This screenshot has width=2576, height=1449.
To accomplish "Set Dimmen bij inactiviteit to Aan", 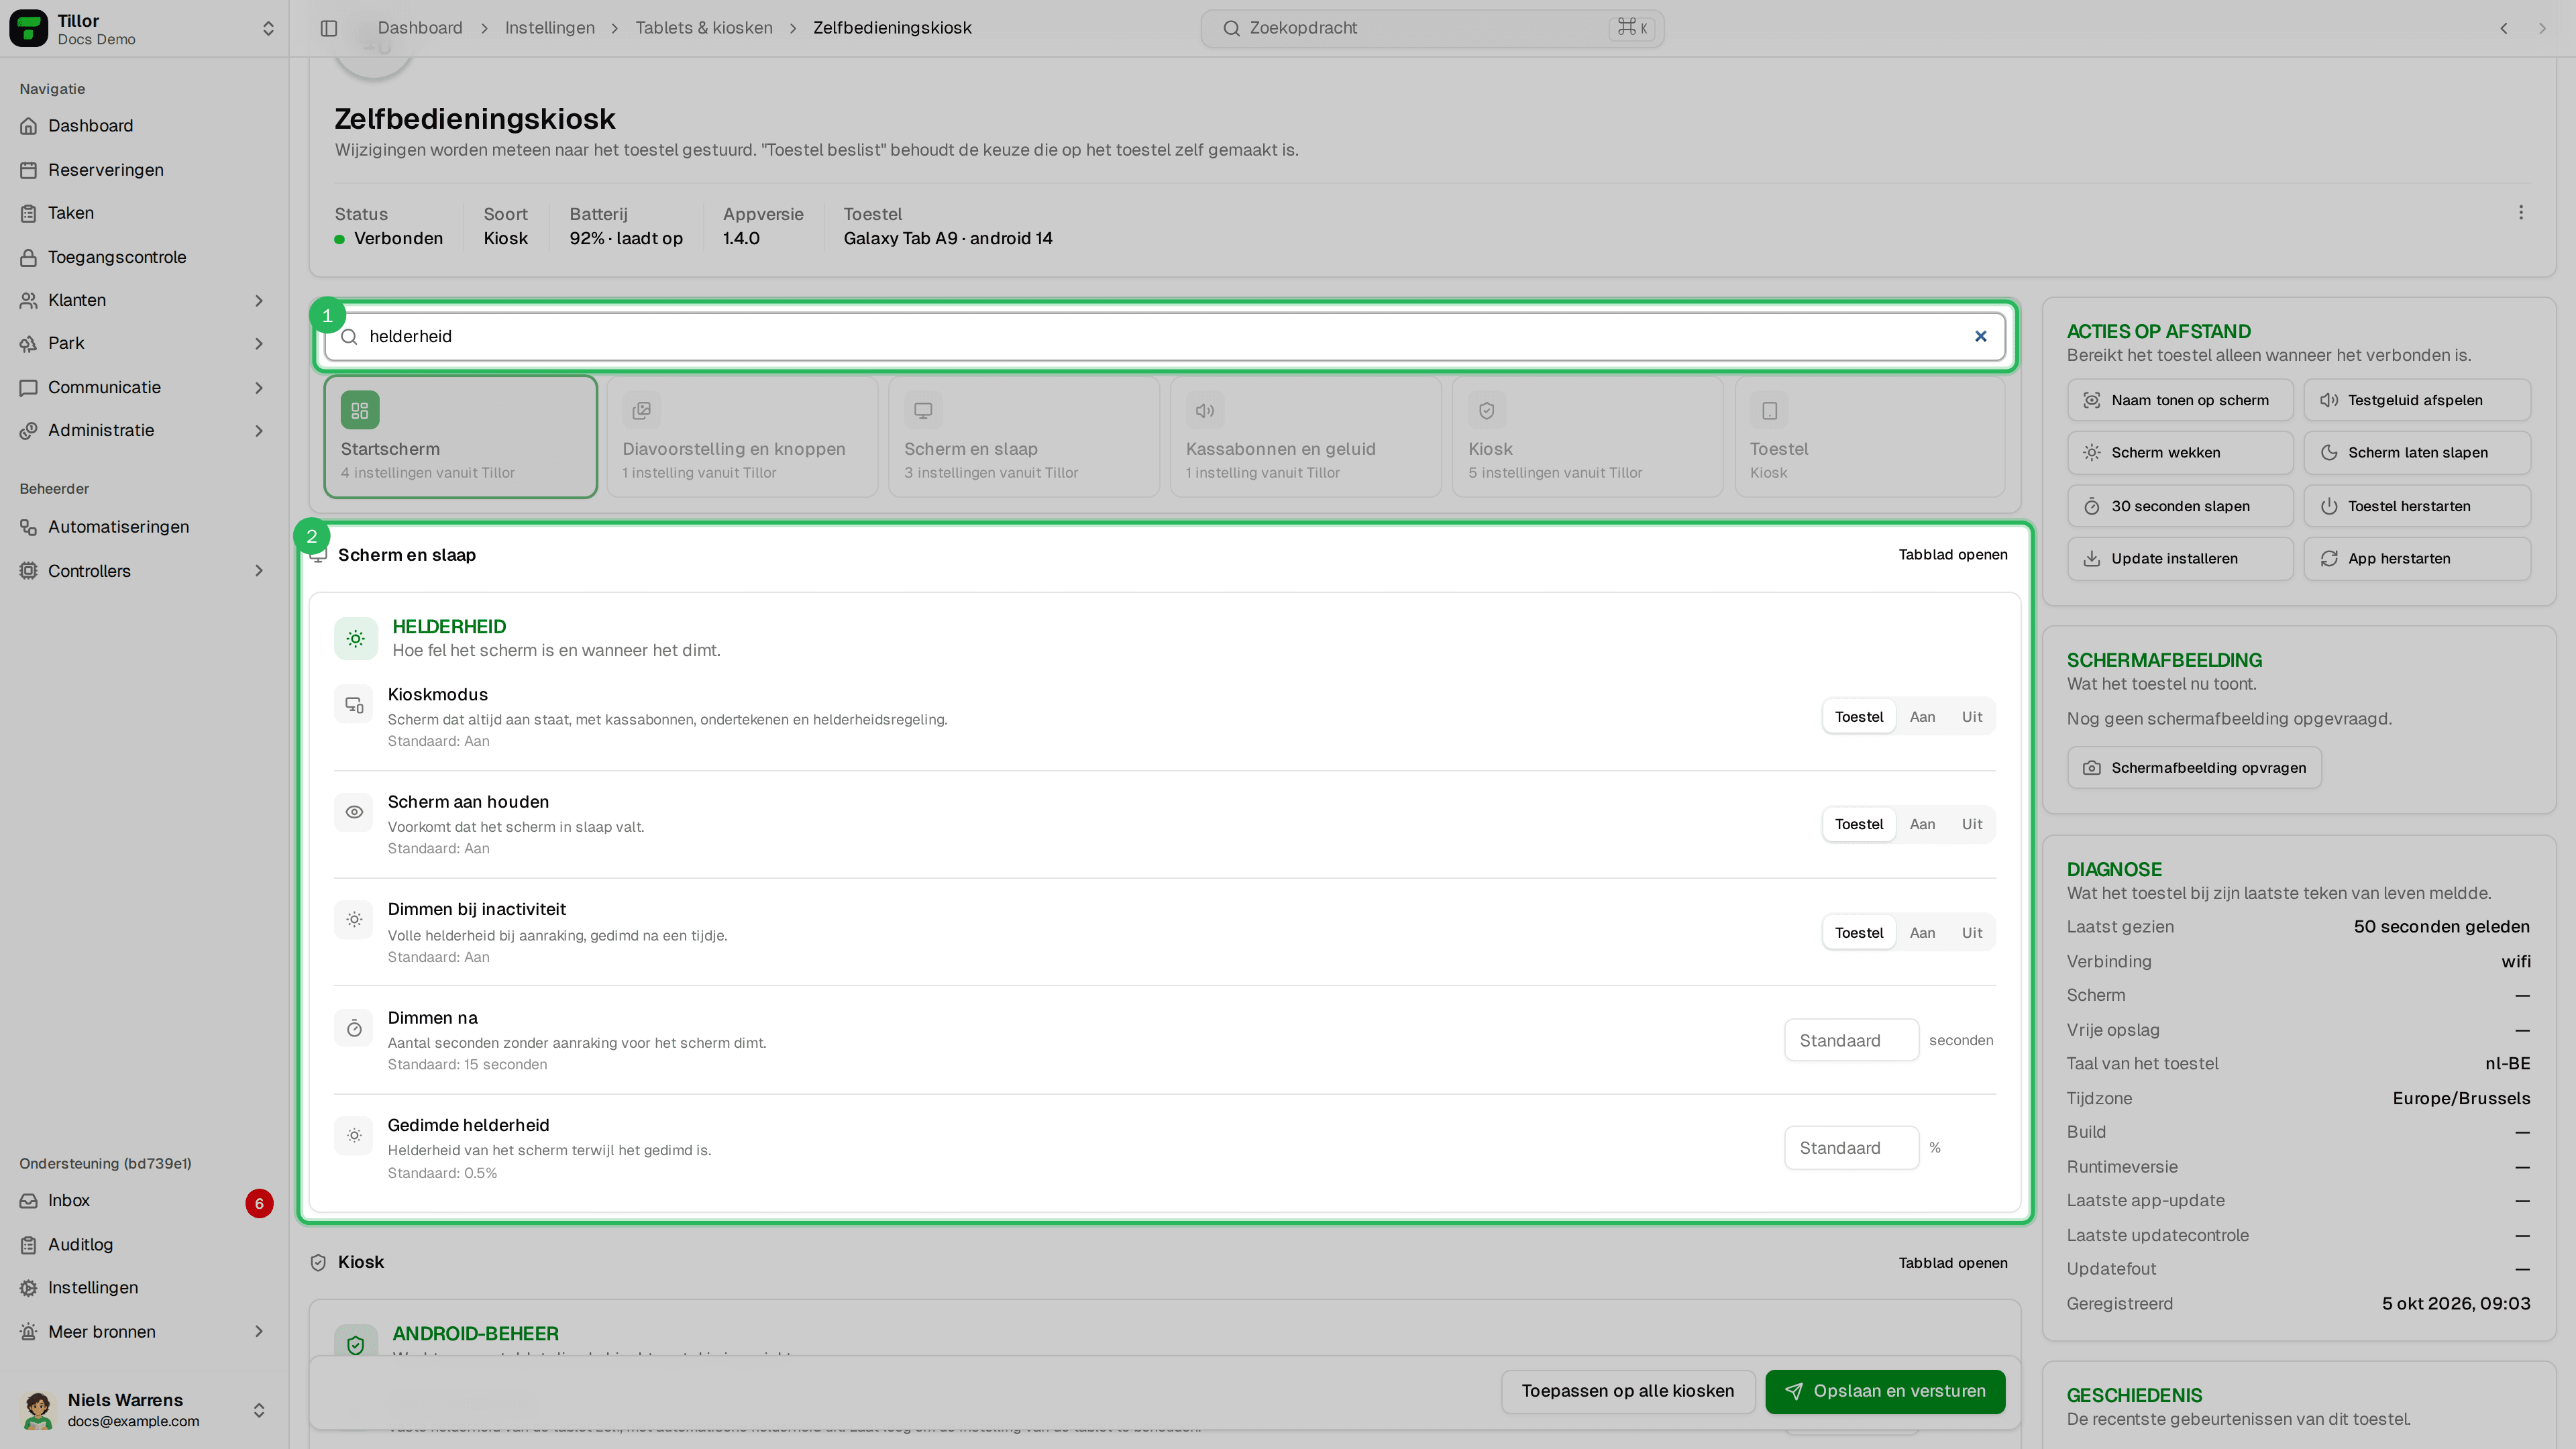I will click(x=1922, y=933).
